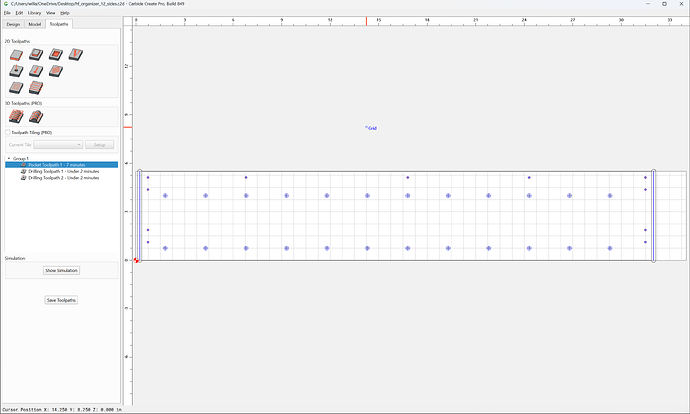Select the Contour toolpath icon with red edge
Viewport: 690px width, 414px height.
(x=16, y=55)
